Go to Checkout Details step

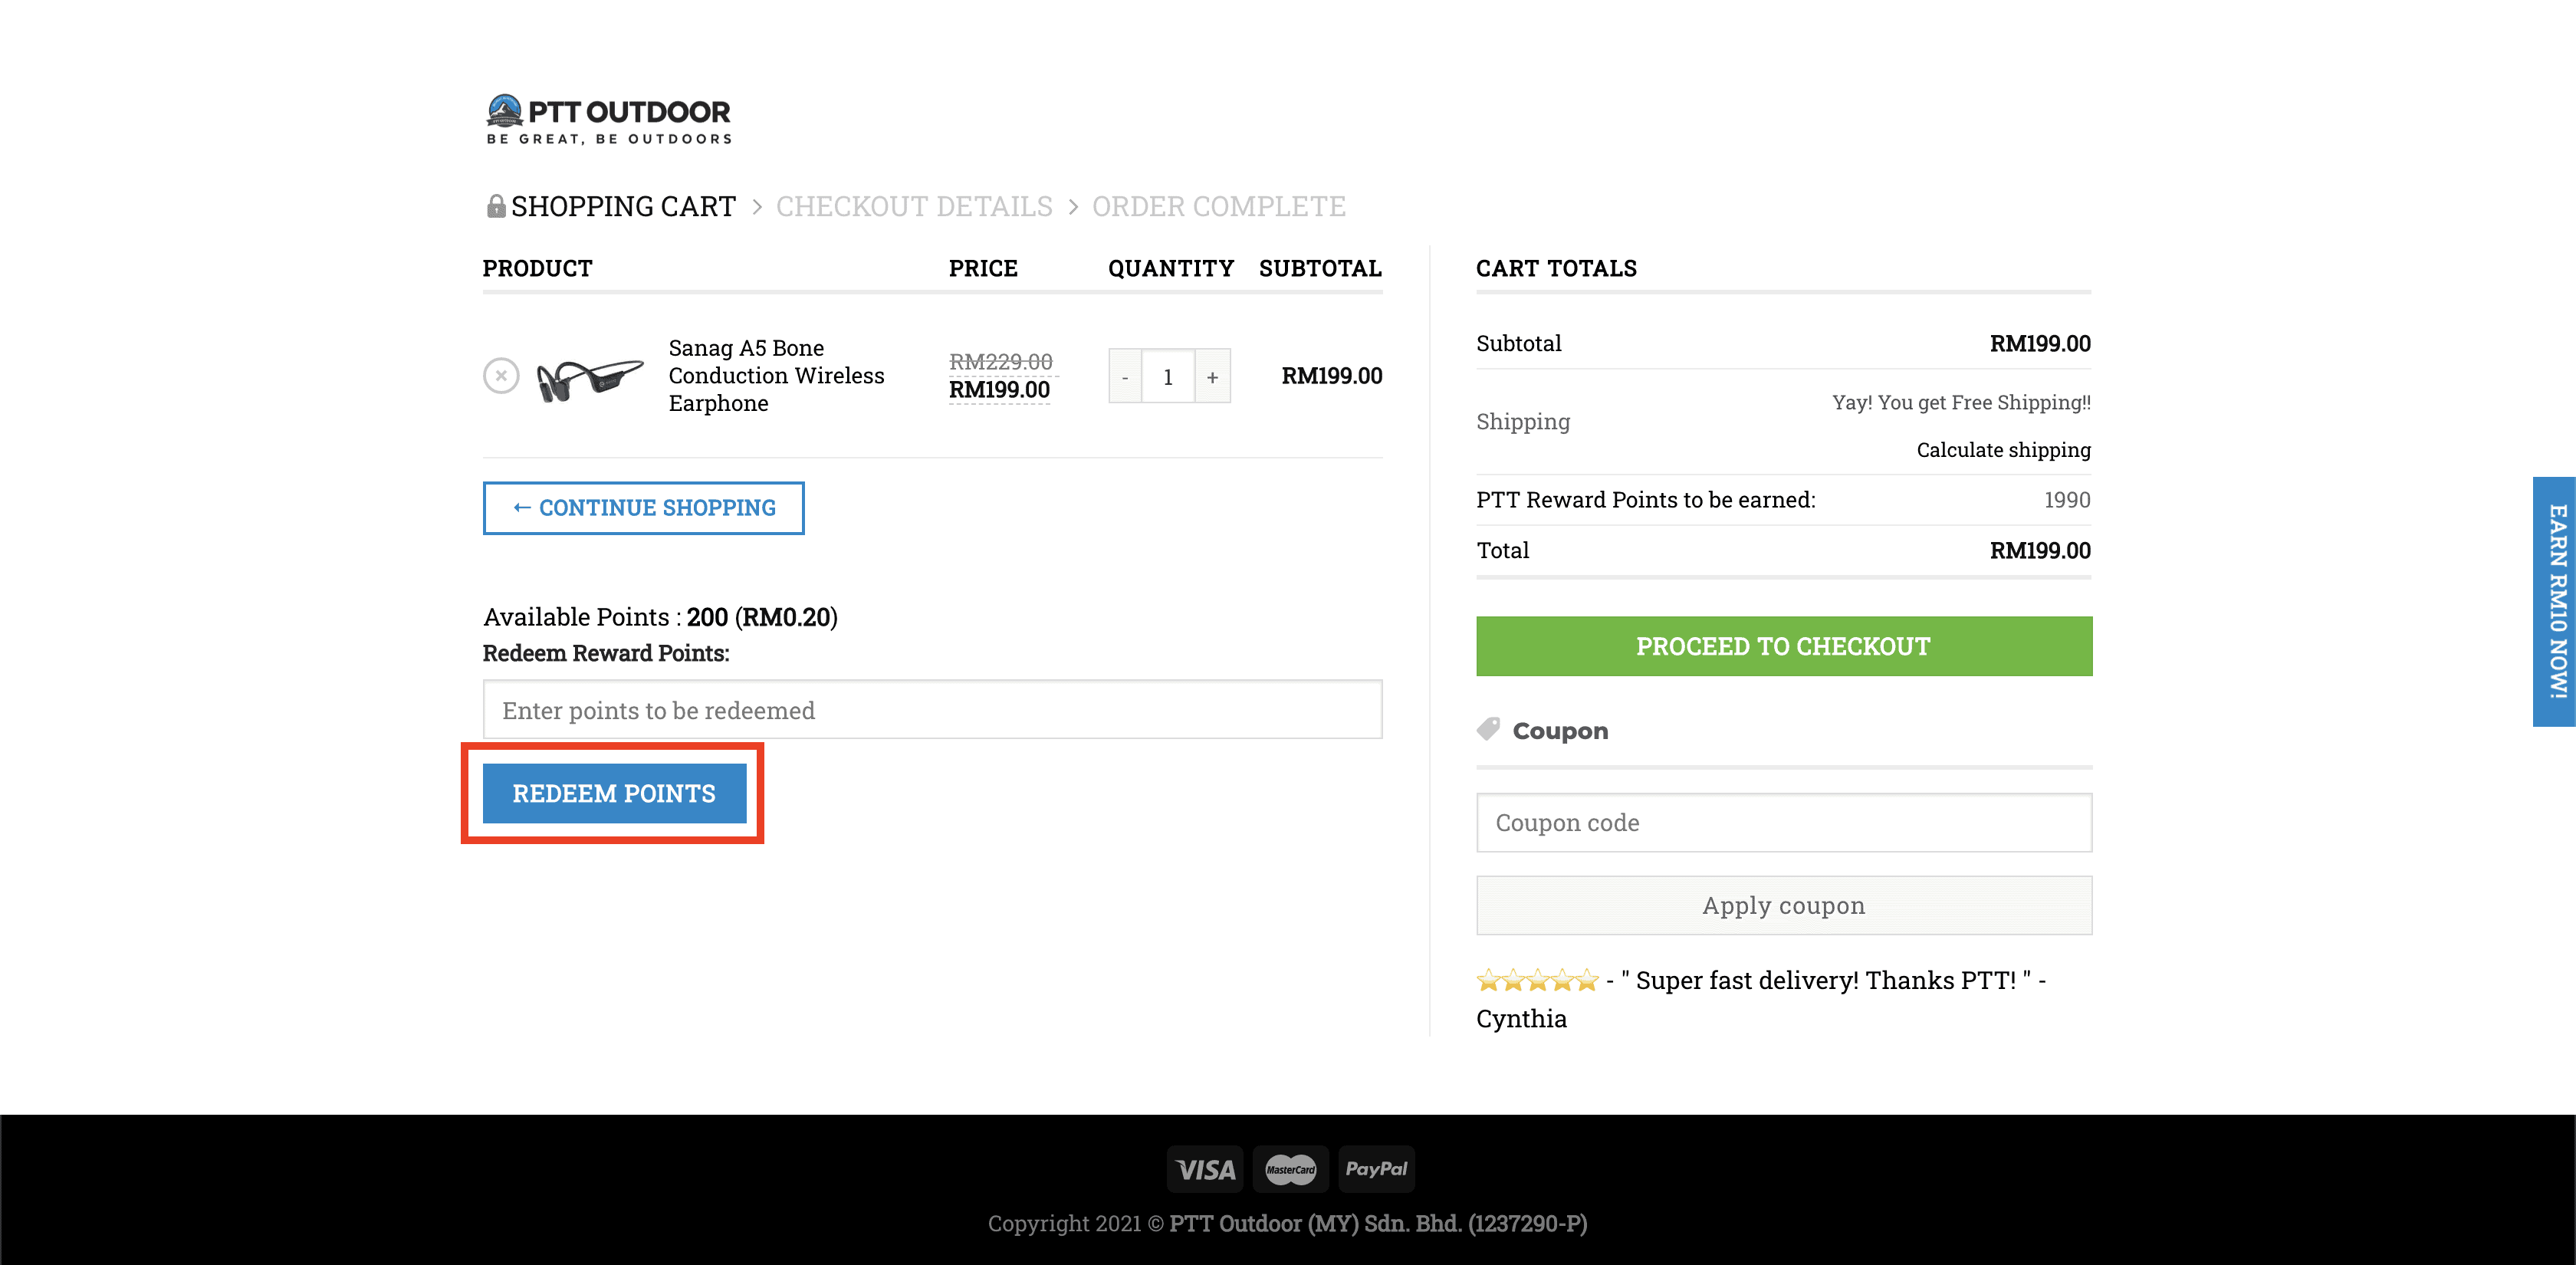914,206
